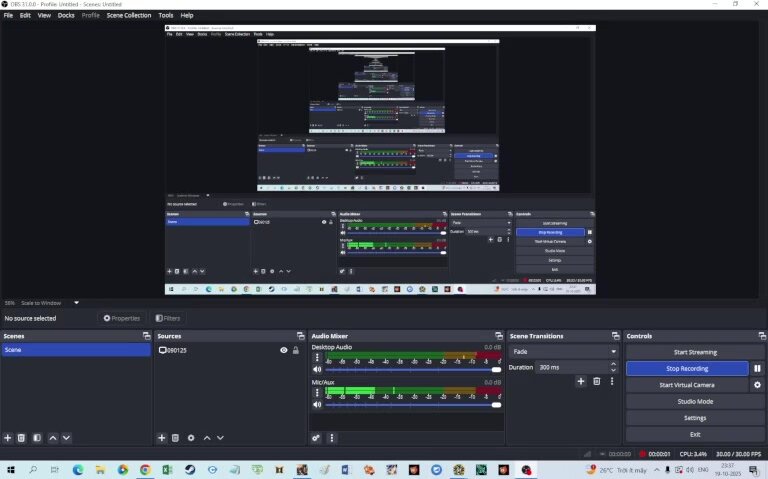768x479 pixels.
Task: Open virtual camera settings gear
Action: pyautogui.click(x=757, y=385)
